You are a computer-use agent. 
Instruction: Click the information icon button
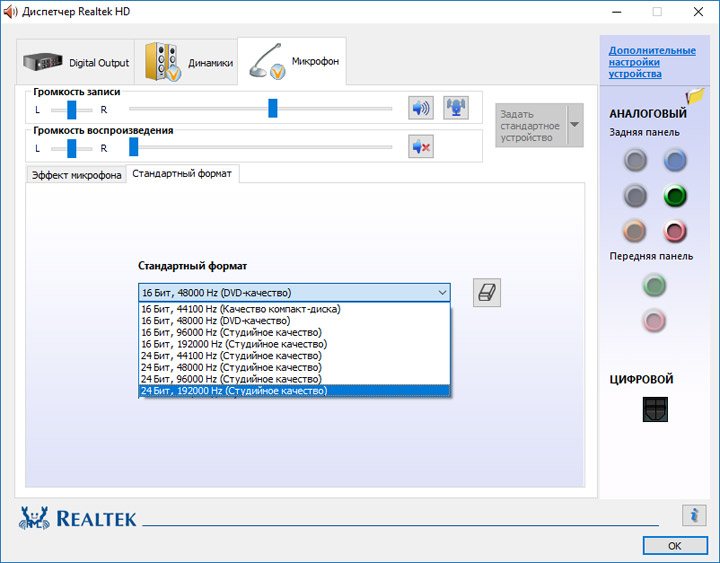pos(694,515)
